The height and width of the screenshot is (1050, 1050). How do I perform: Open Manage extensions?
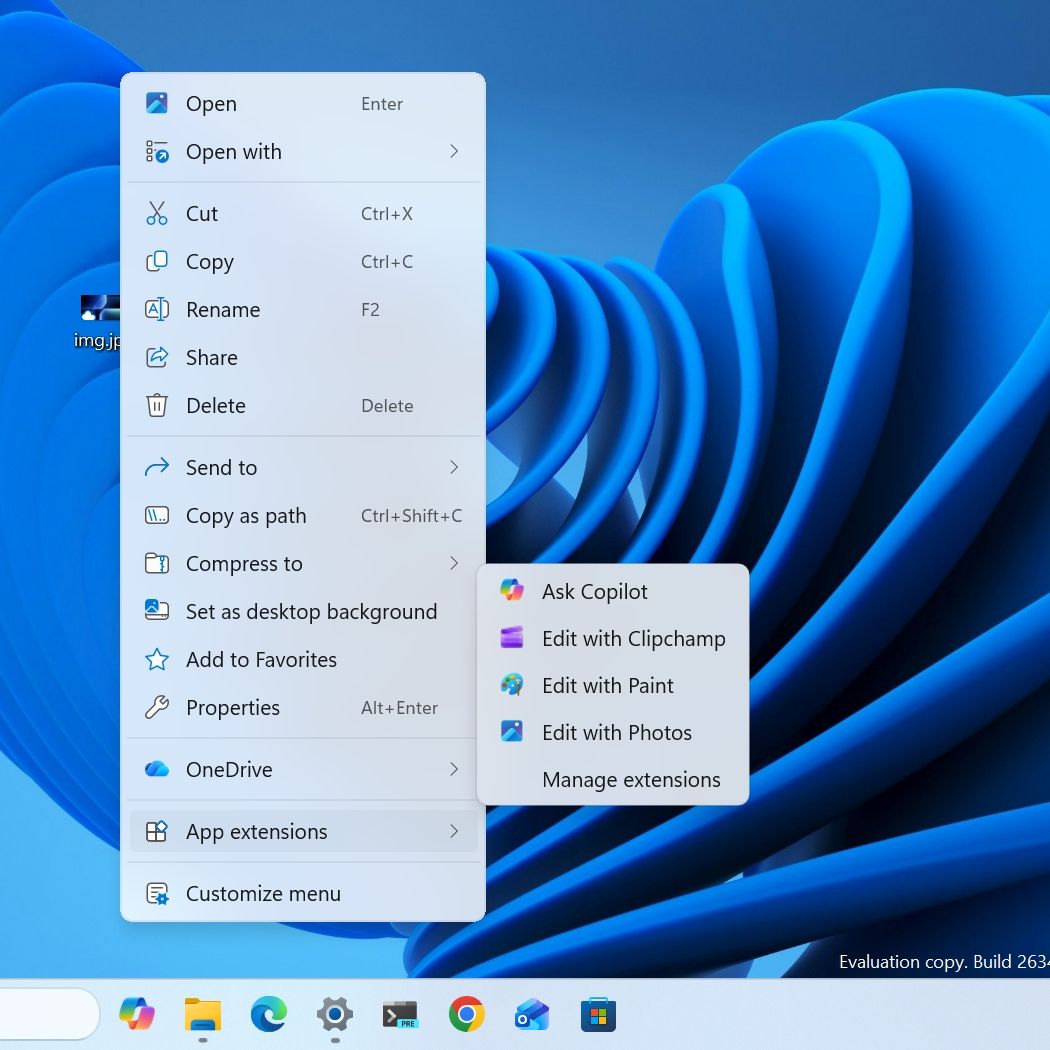[x=613, y=779]
